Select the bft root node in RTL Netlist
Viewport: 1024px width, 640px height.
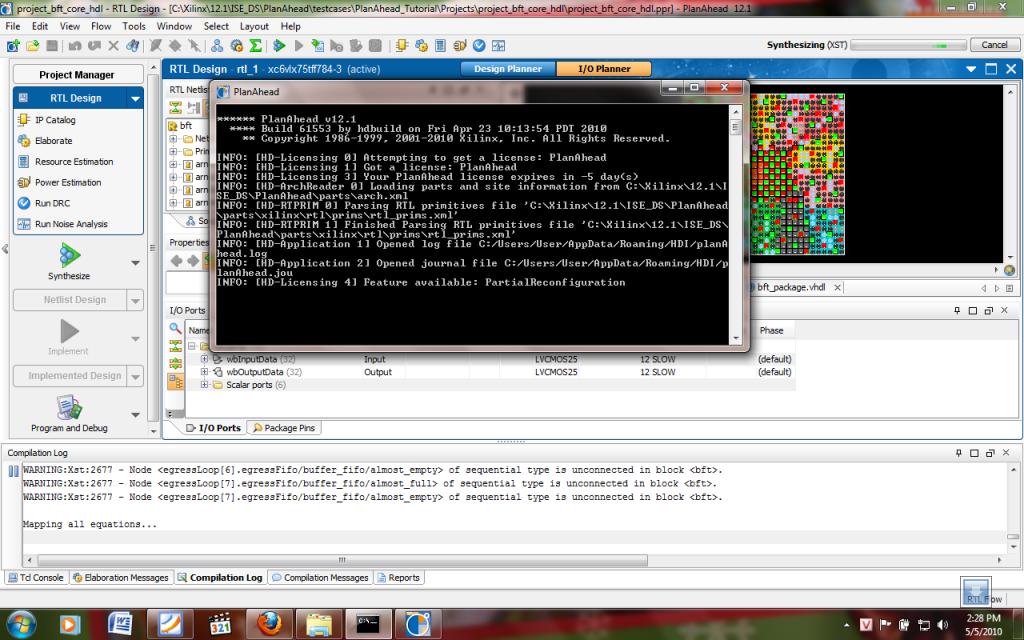185,125
